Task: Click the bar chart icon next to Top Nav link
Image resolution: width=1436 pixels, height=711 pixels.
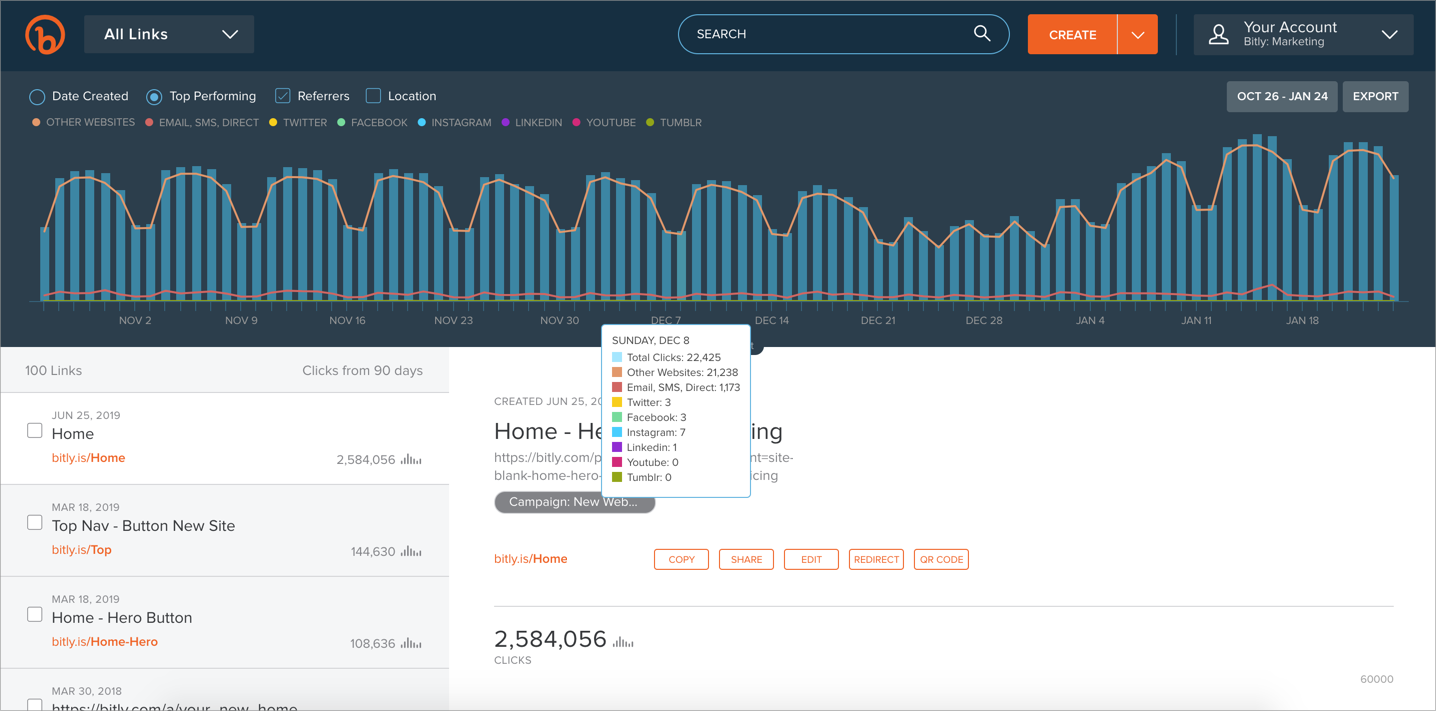Action: (412, 549)
